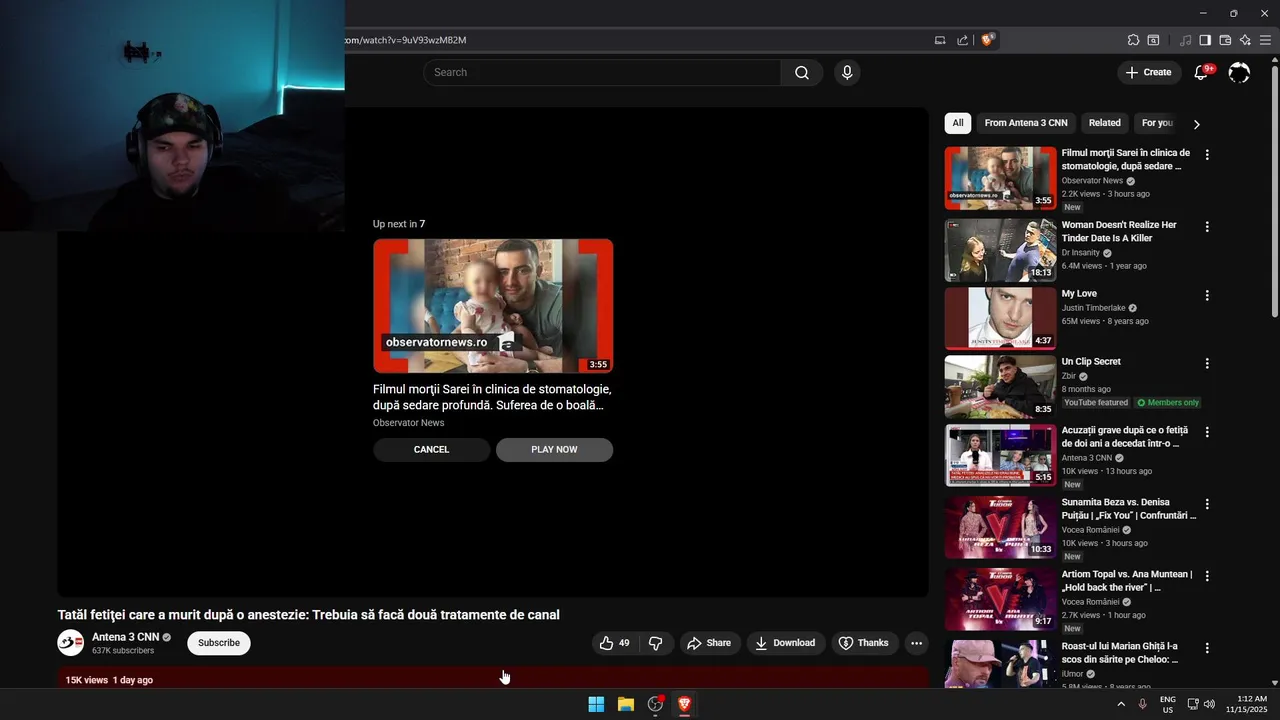Open menu for Sunamita Beza vs. Denisa video
This screenshot has height=720, width=1280.
coord(1207,504)
